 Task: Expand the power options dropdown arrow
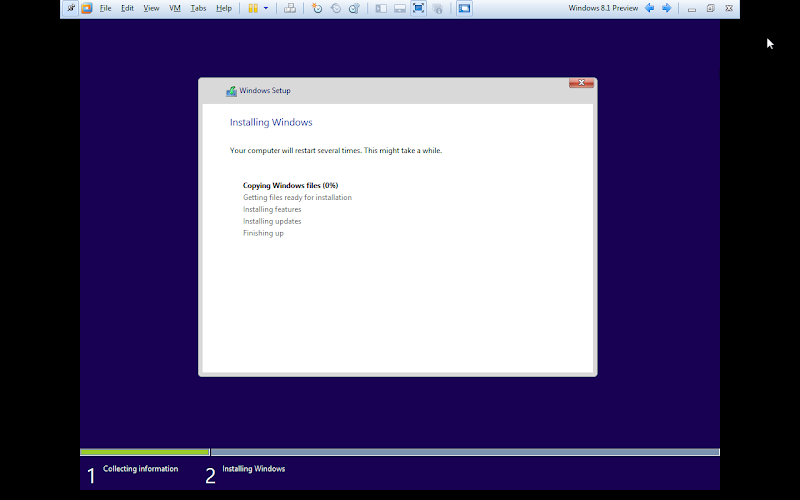[x=266, y=8]
